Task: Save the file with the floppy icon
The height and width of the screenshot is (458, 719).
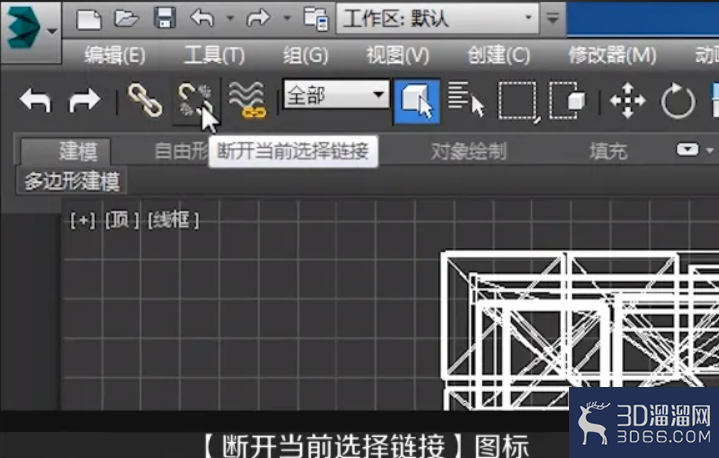Action: (x=164, y=19)
